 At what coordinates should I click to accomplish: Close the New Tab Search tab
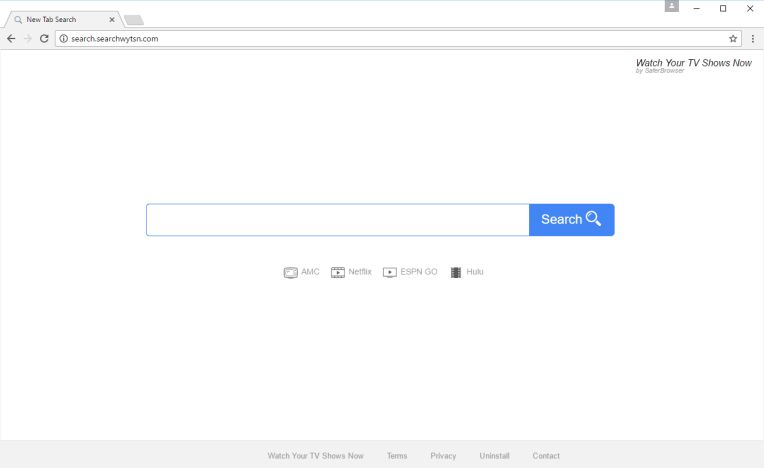coord(112,19)
